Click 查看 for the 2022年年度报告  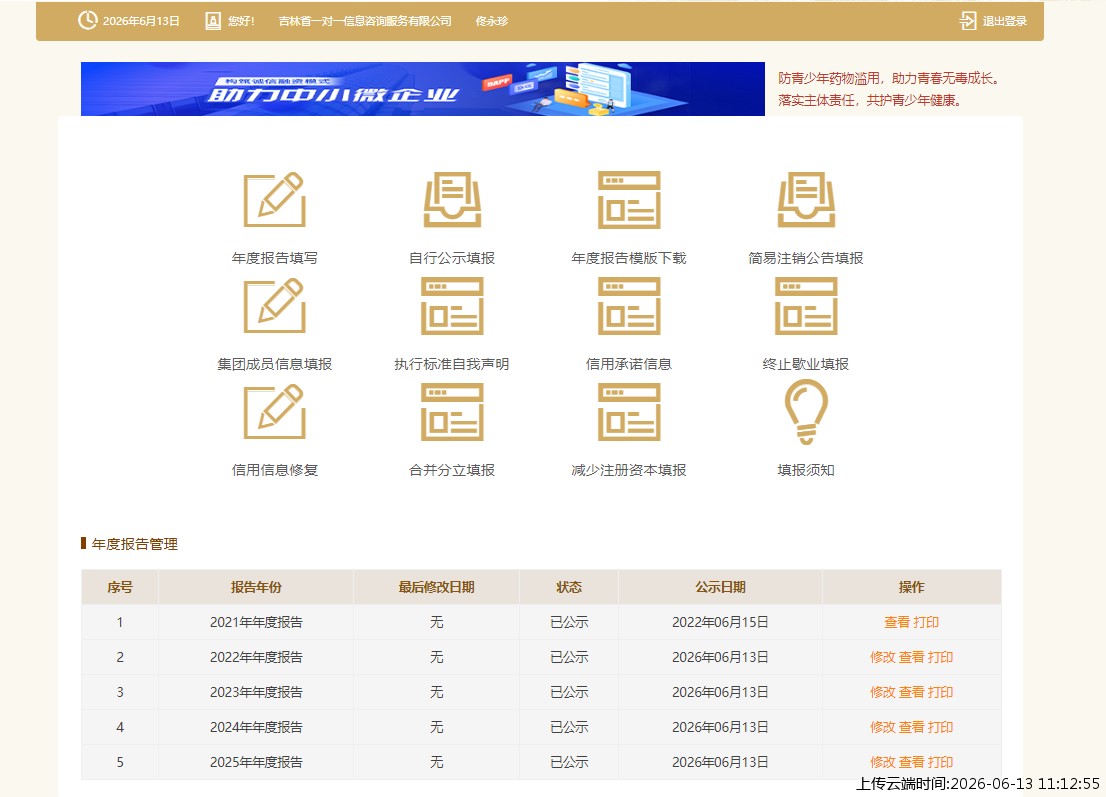coord(911,657)
